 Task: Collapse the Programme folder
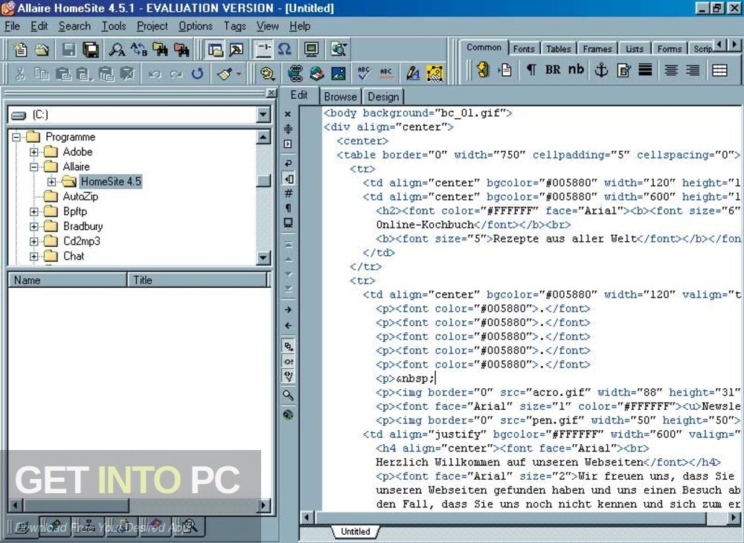pos(17,137)
